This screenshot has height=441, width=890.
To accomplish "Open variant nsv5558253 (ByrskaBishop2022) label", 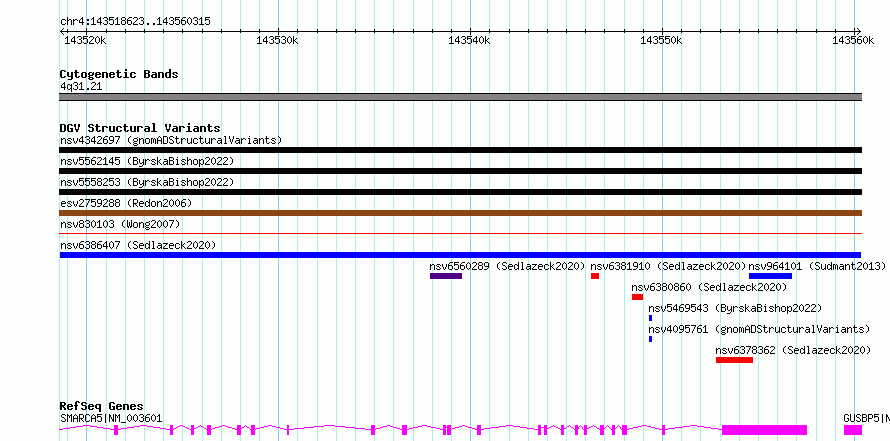I will [147, 182].
